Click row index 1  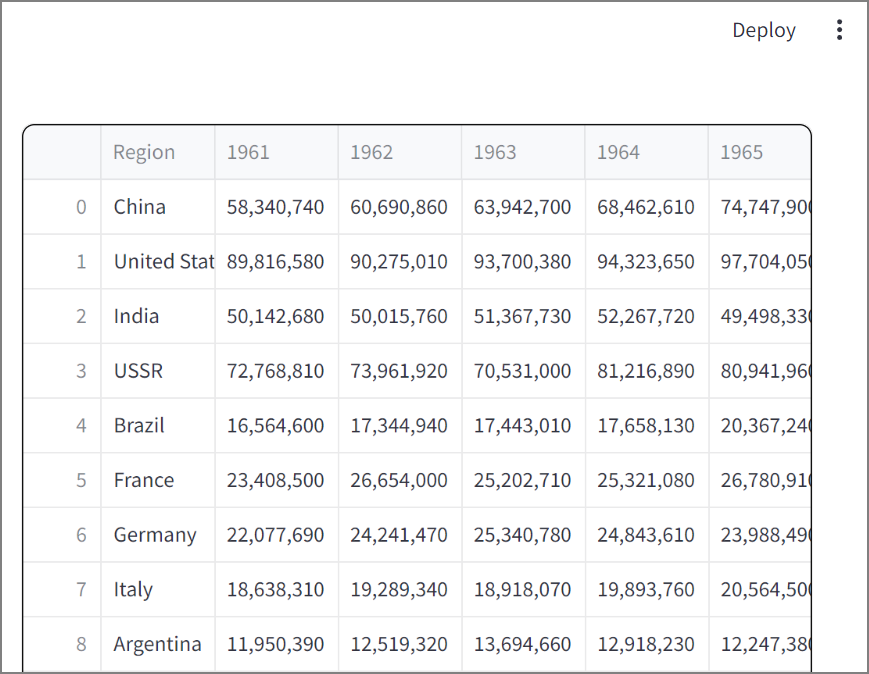point(62,262)
